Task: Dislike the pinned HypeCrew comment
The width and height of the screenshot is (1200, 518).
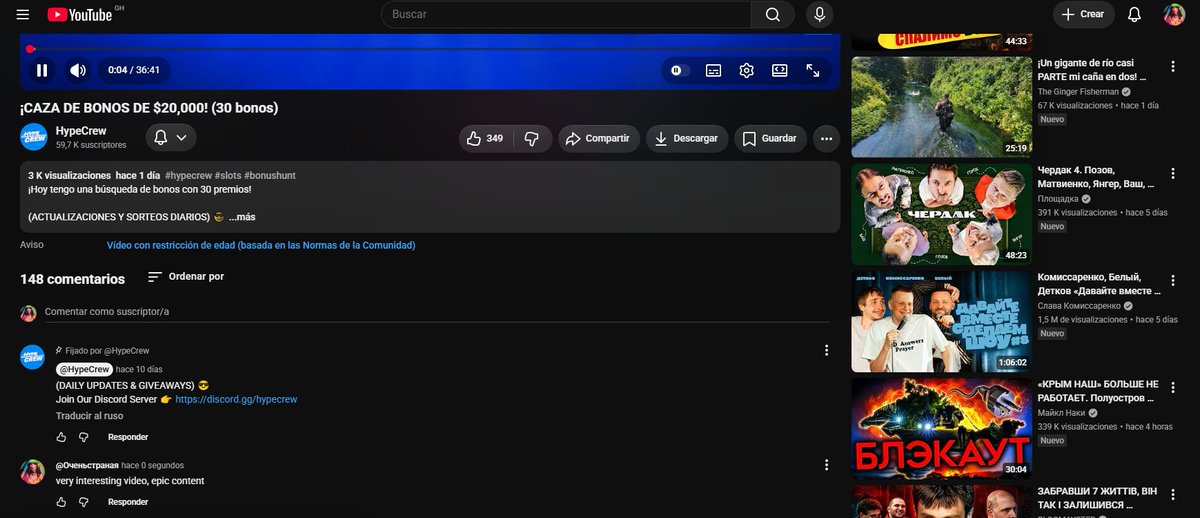Action: tap(84, 437)
